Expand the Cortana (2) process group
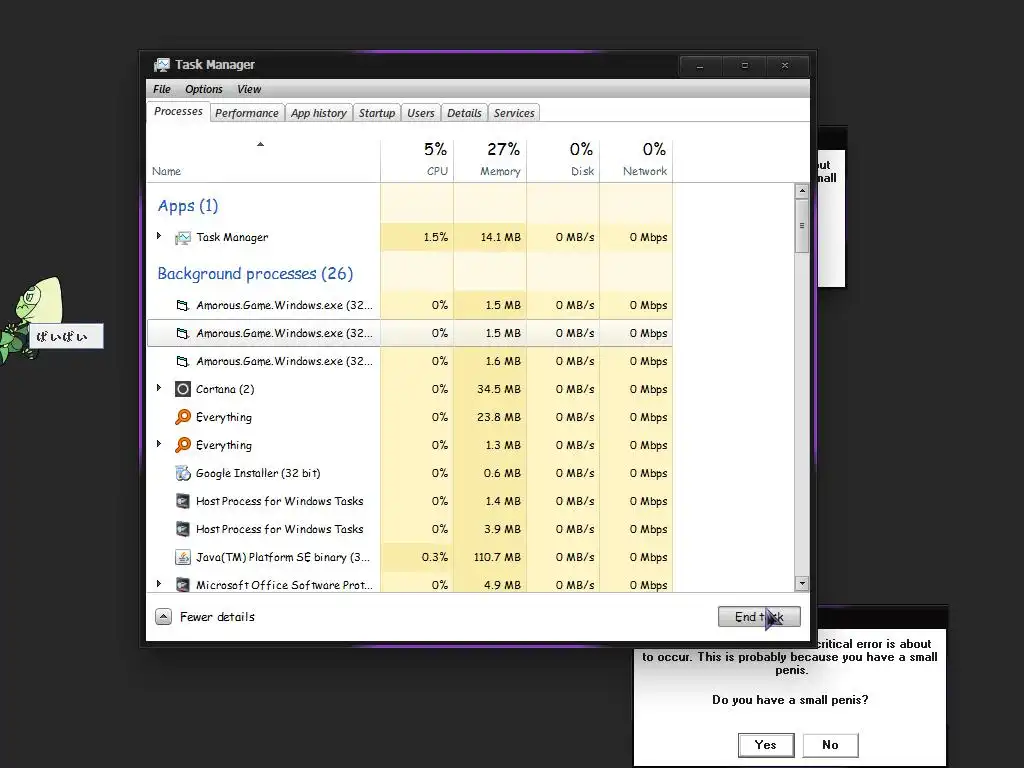 159,388
